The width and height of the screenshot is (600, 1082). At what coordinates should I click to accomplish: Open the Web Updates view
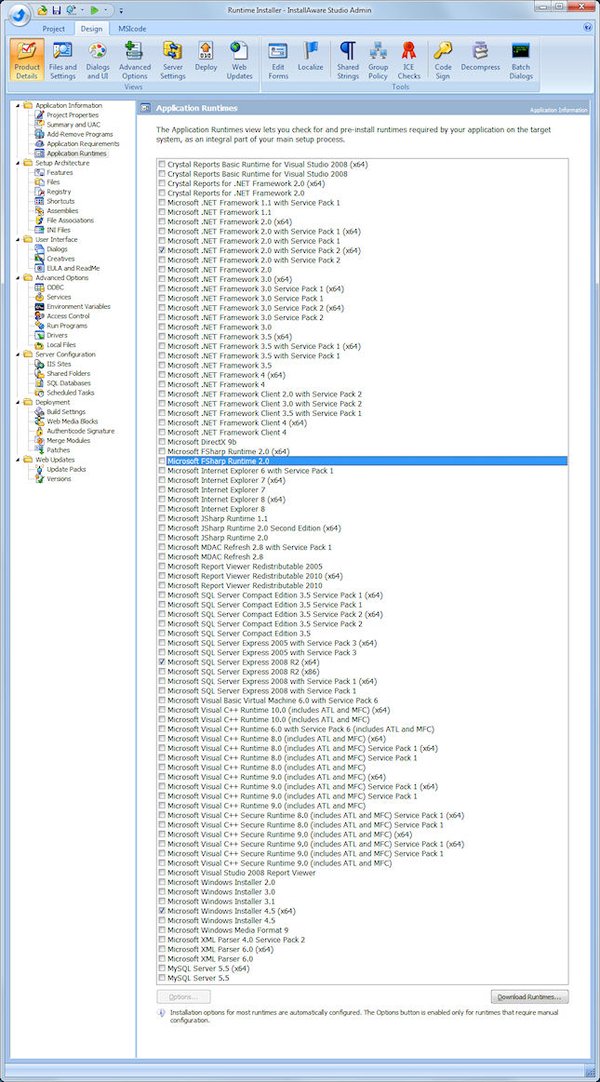[239, 61]
